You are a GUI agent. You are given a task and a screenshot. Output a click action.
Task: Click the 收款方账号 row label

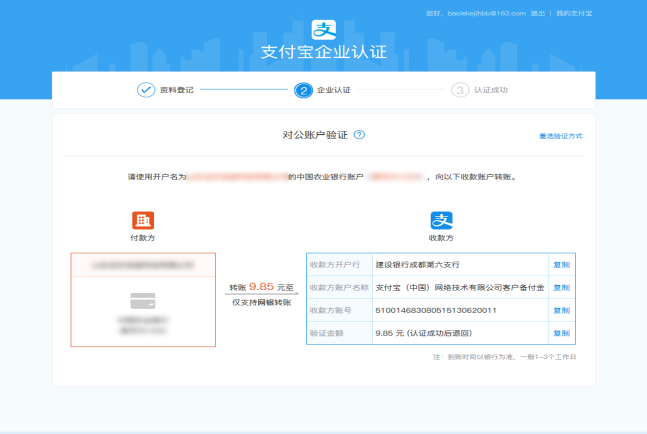331,310
